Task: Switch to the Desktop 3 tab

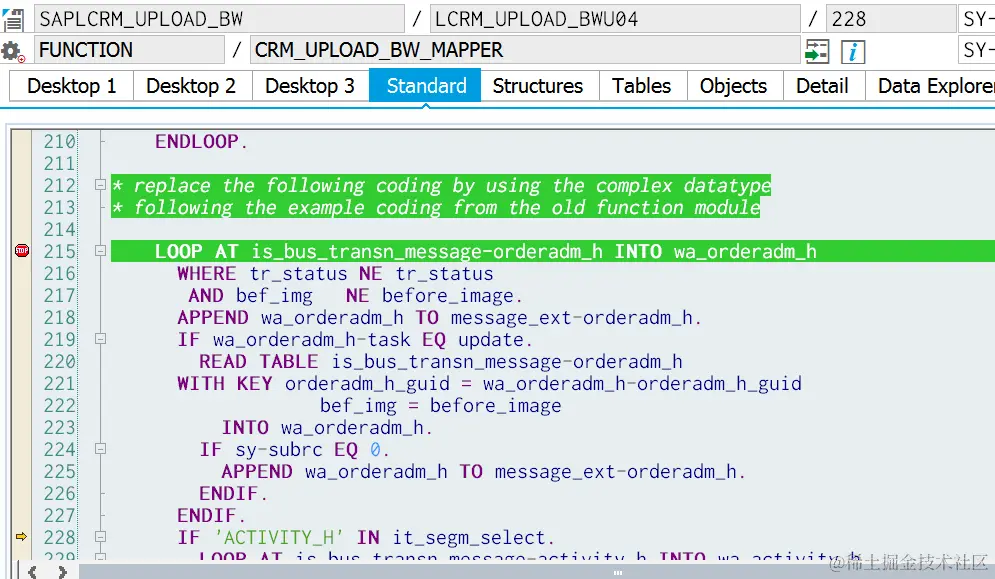Action: [x=310, y=86]
